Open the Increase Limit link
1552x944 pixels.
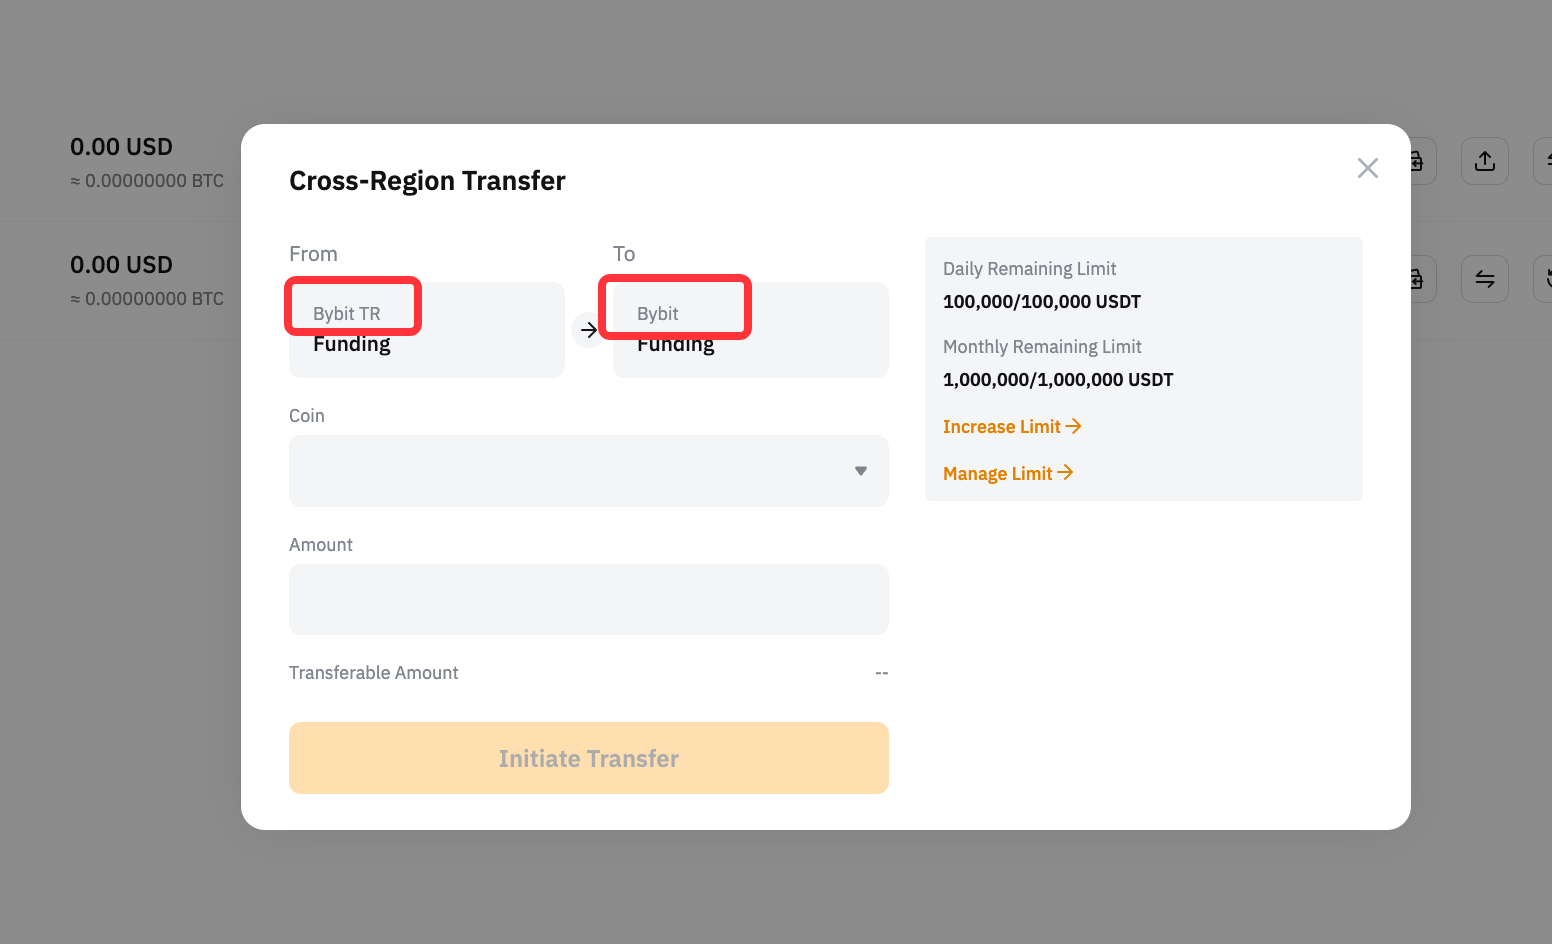[1011, 427]
